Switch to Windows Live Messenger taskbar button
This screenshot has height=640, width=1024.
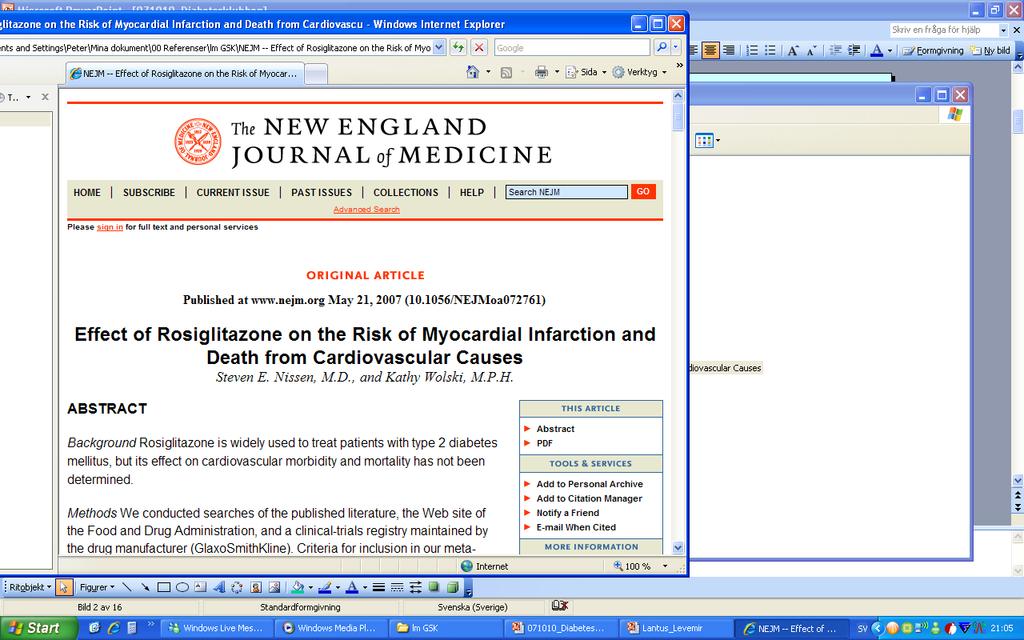pos(217,628)
